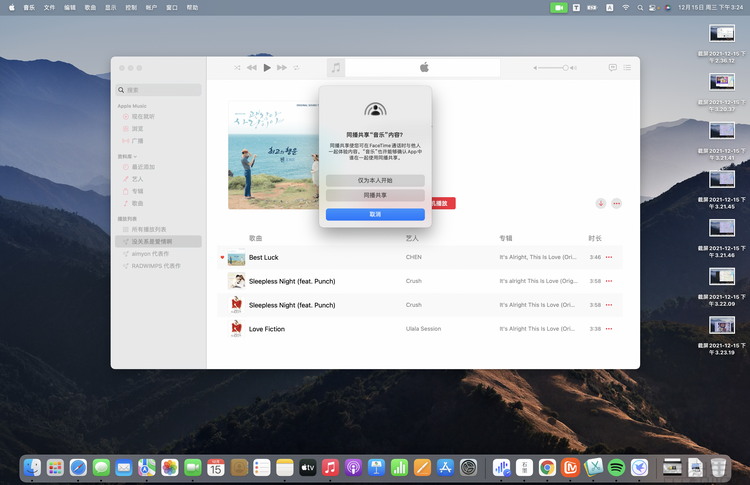Open Google Chrome from the Dock
The image size is (750, 485).
point(547,467)
